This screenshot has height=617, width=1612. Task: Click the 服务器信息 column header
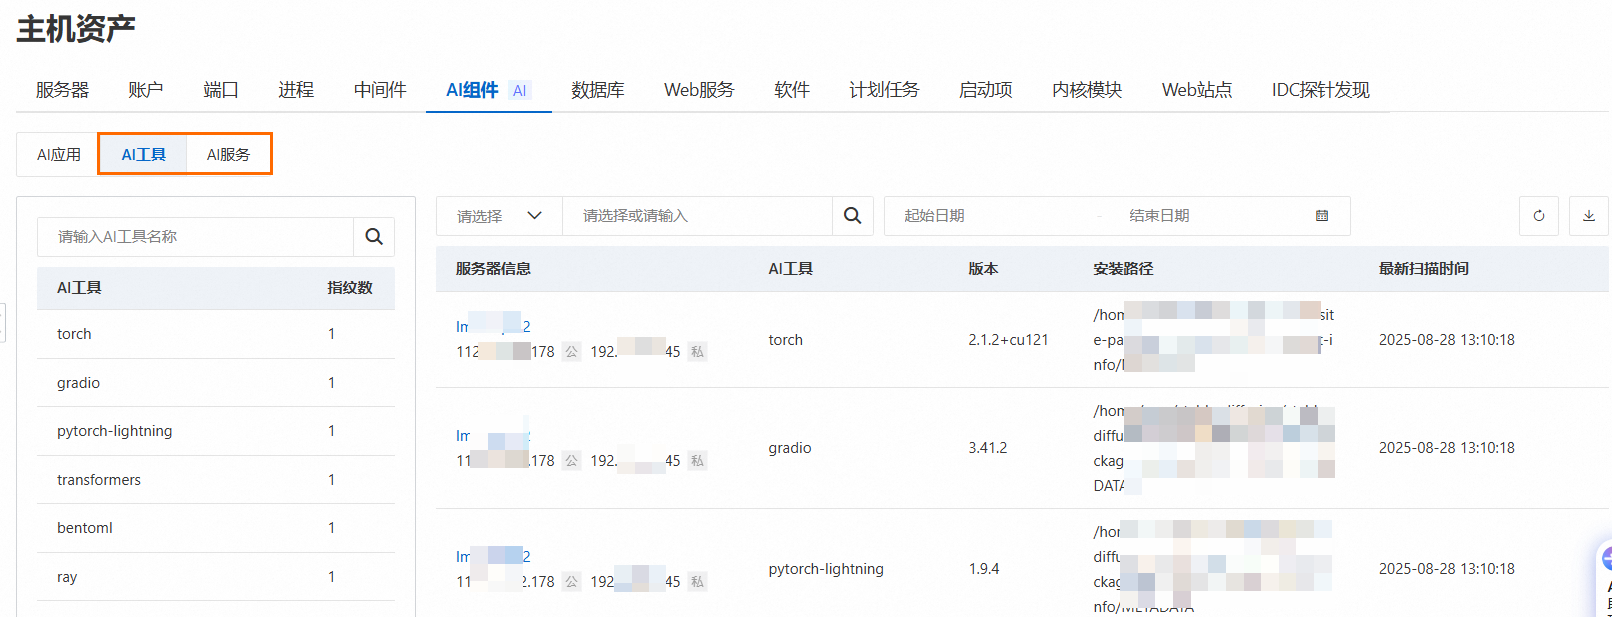493,269
